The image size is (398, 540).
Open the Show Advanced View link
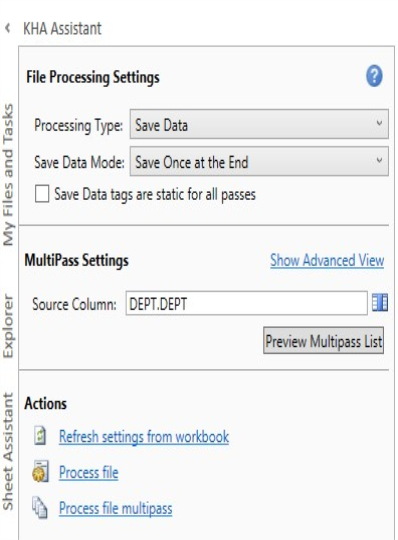pyautogui.click(x=327, y=260)
